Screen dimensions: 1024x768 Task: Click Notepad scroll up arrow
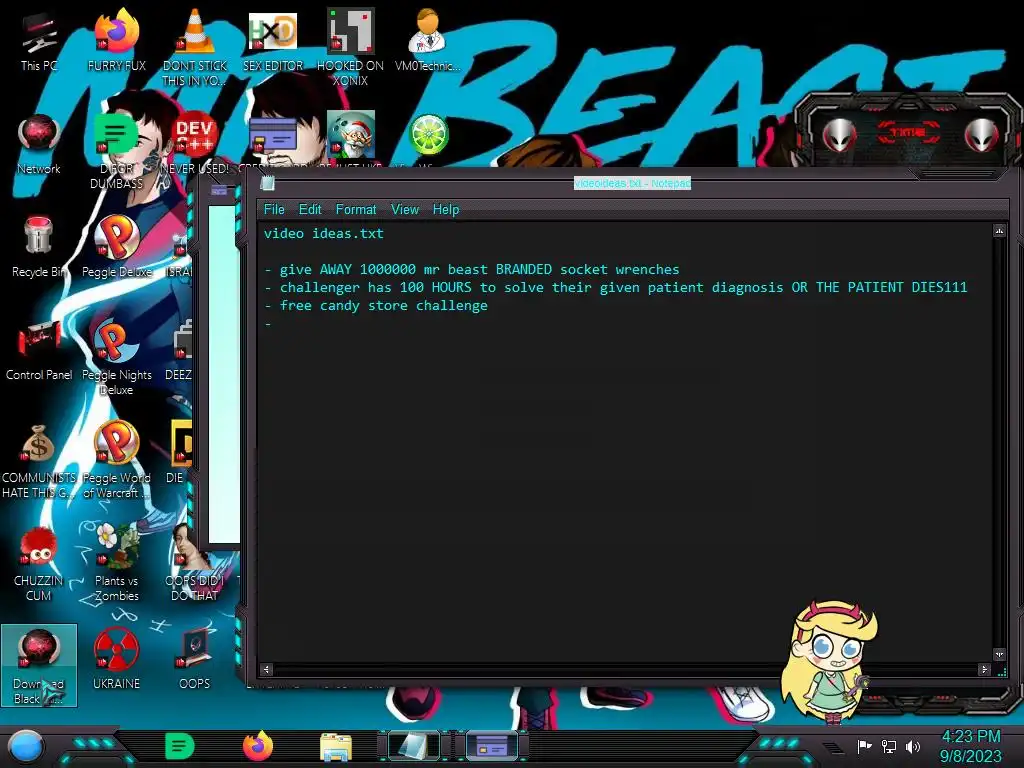(999, 231)
